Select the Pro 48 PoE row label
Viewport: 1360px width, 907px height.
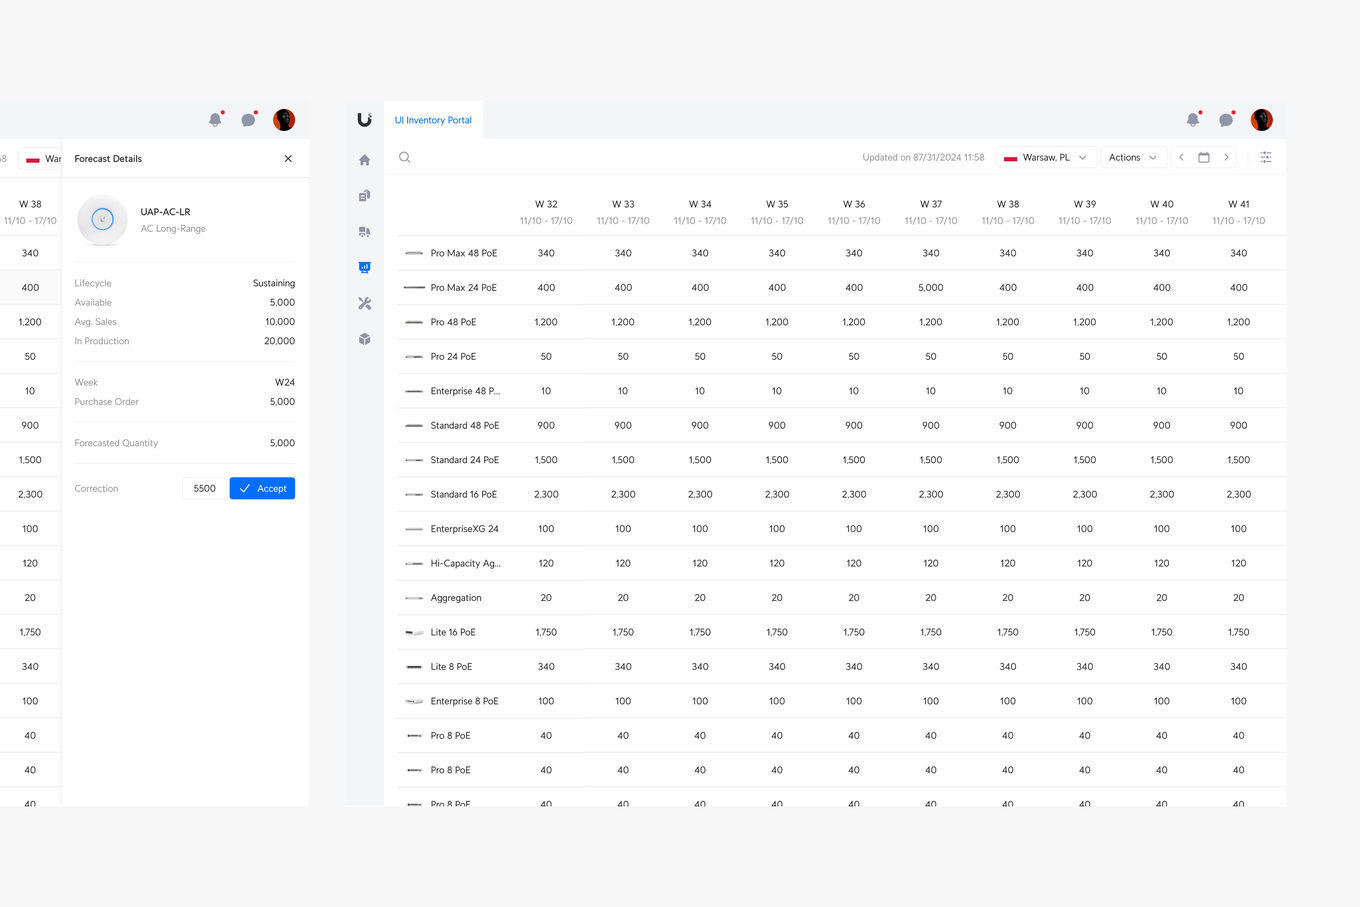pos(453,322)
